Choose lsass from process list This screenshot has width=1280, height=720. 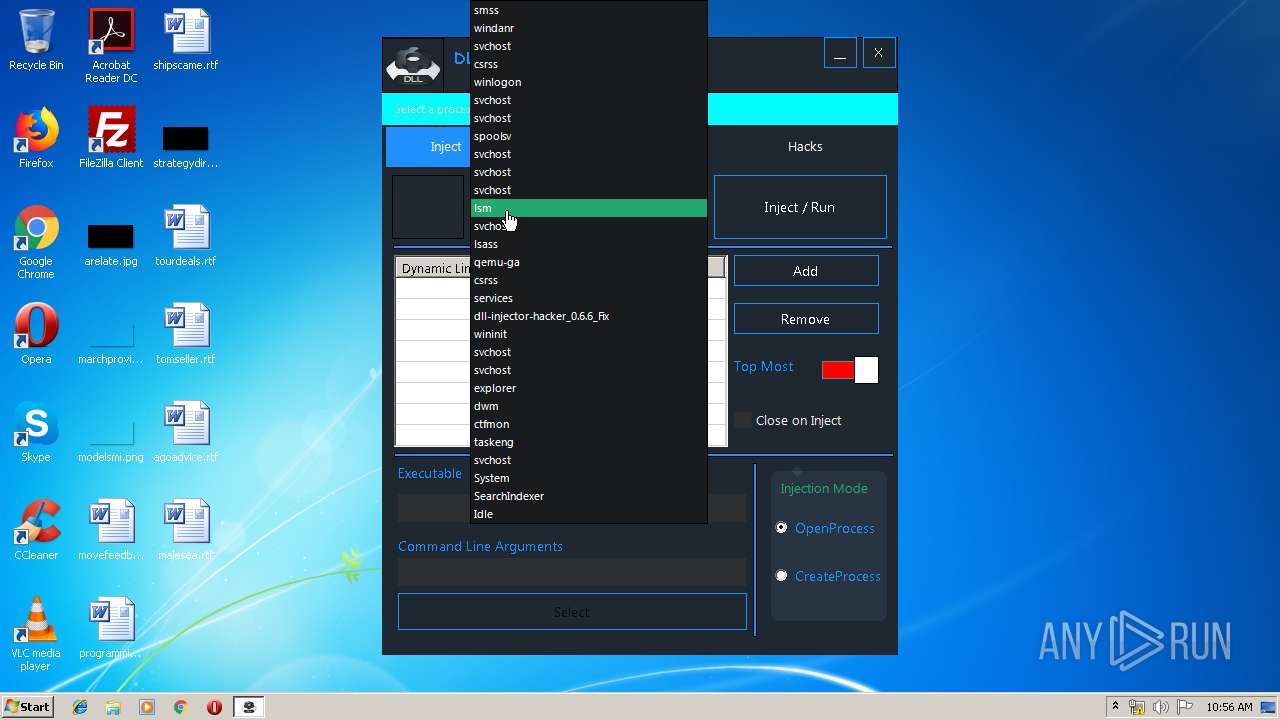(589, 244)
